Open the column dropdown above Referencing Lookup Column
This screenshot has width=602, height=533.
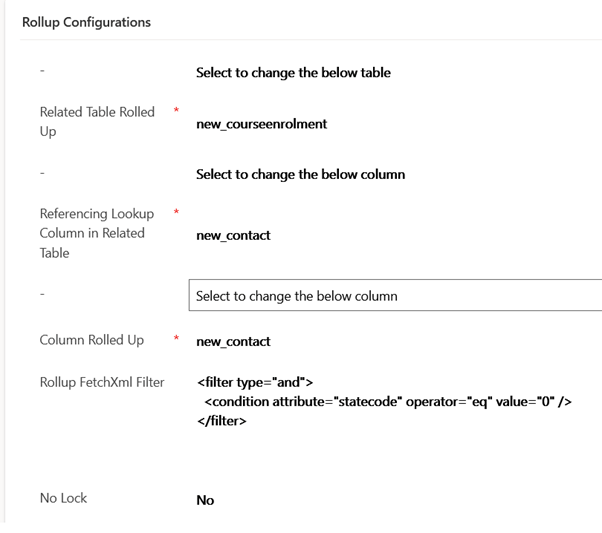pos(300,175)
